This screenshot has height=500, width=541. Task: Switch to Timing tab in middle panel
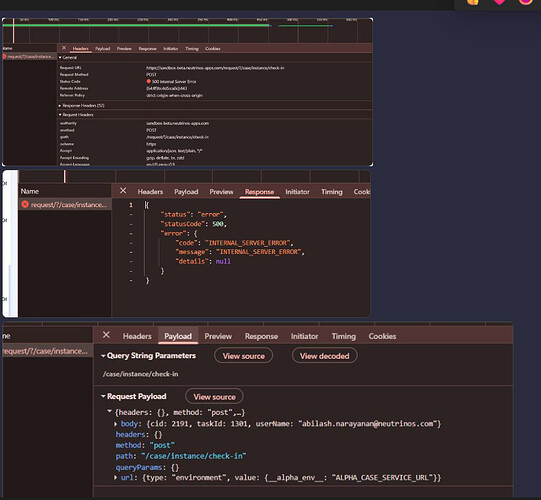[x=332, y=192]
